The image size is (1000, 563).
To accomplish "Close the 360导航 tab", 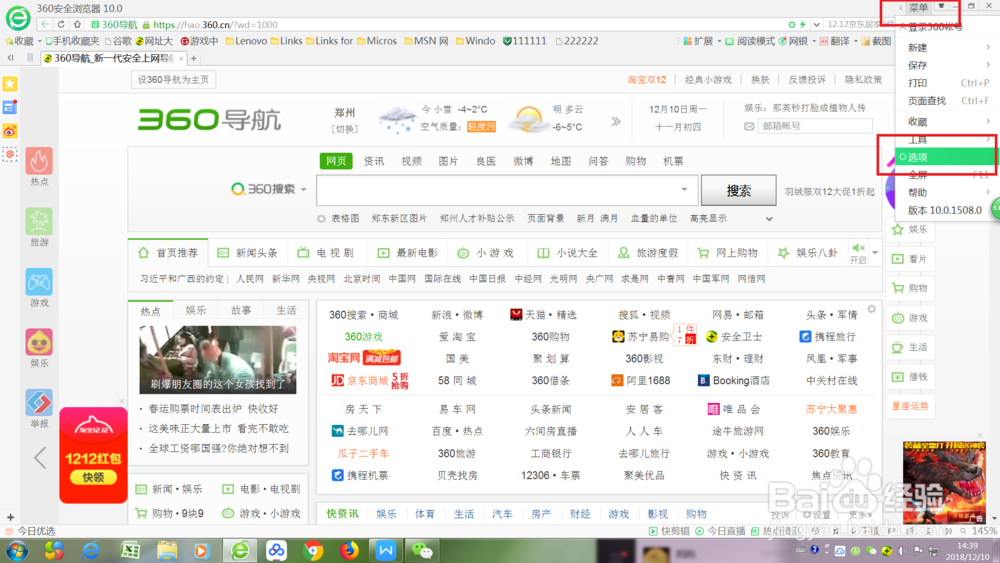I will coord(181,58).
